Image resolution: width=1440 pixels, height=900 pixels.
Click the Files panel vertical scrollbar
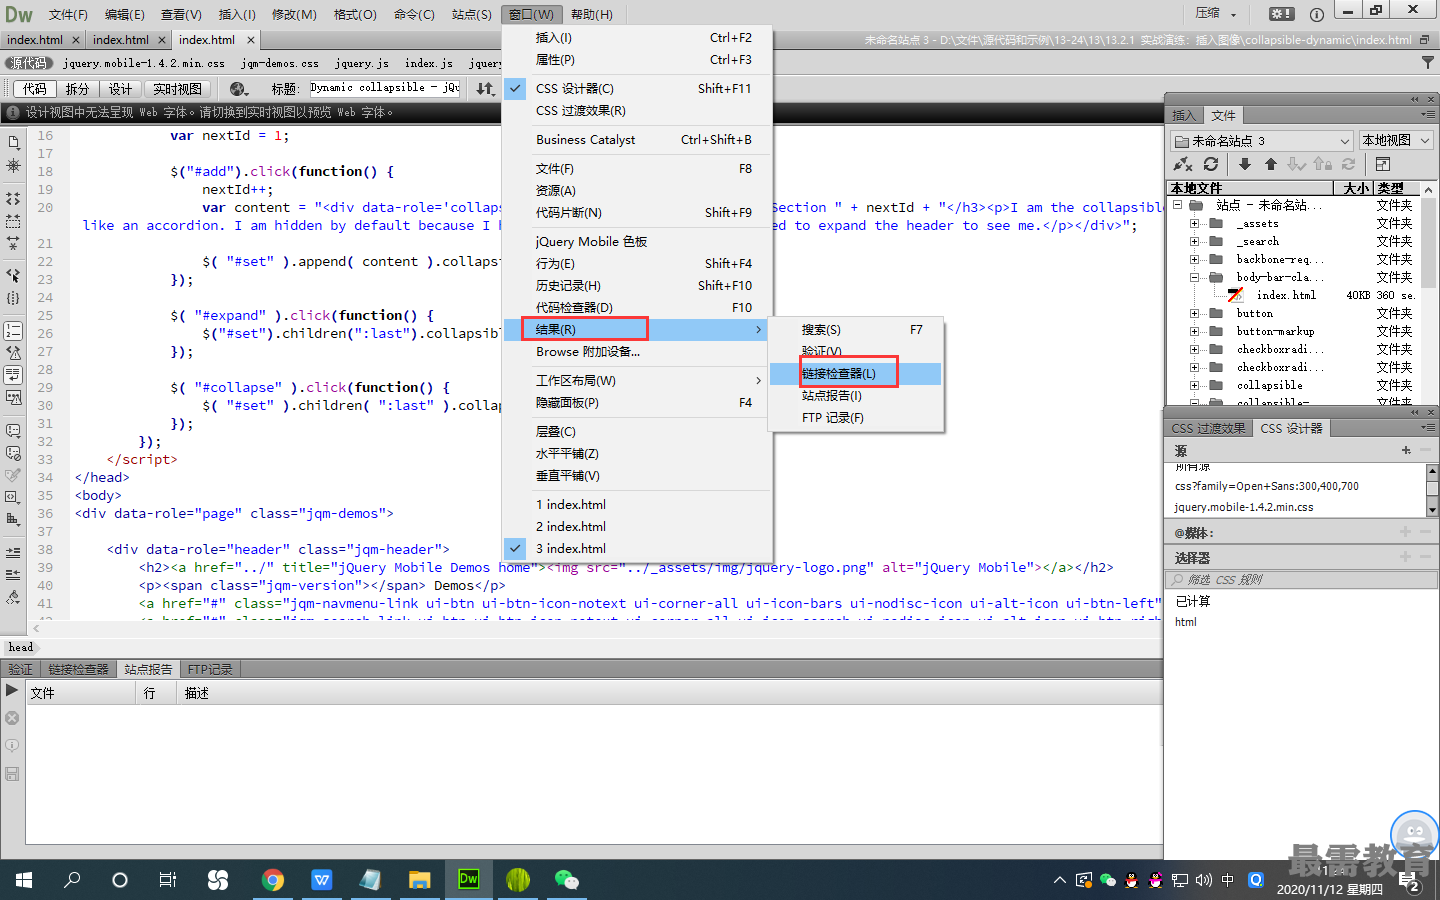pyautogui.click(x=1429, y=293)
